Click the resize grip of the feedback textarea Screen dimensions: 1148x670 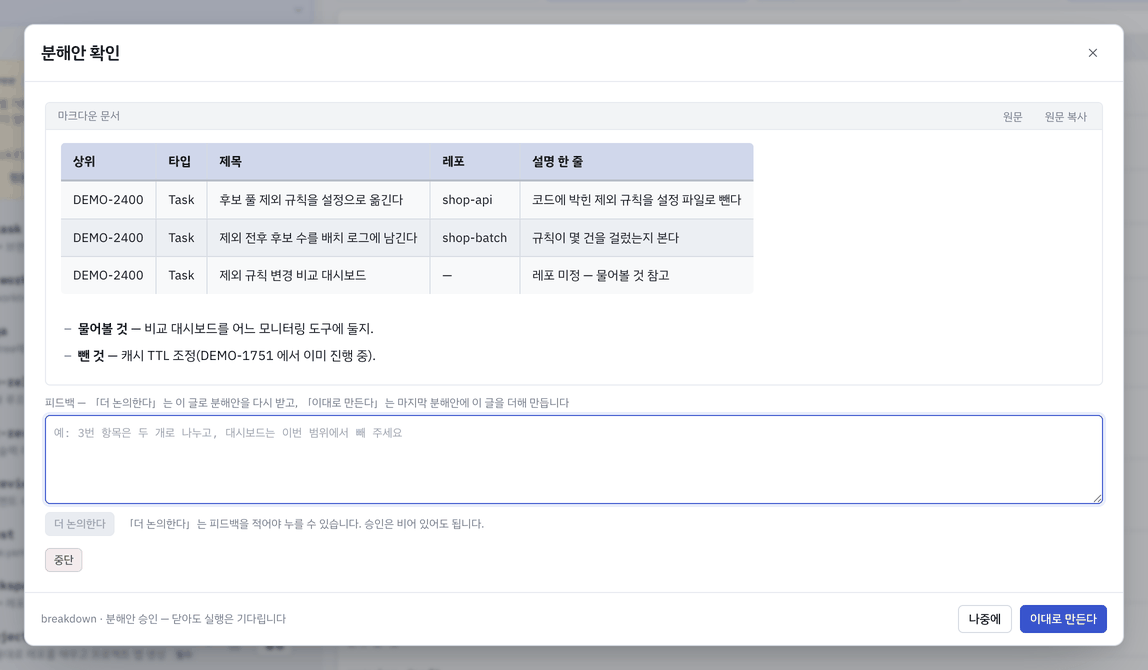(1097, 498)
